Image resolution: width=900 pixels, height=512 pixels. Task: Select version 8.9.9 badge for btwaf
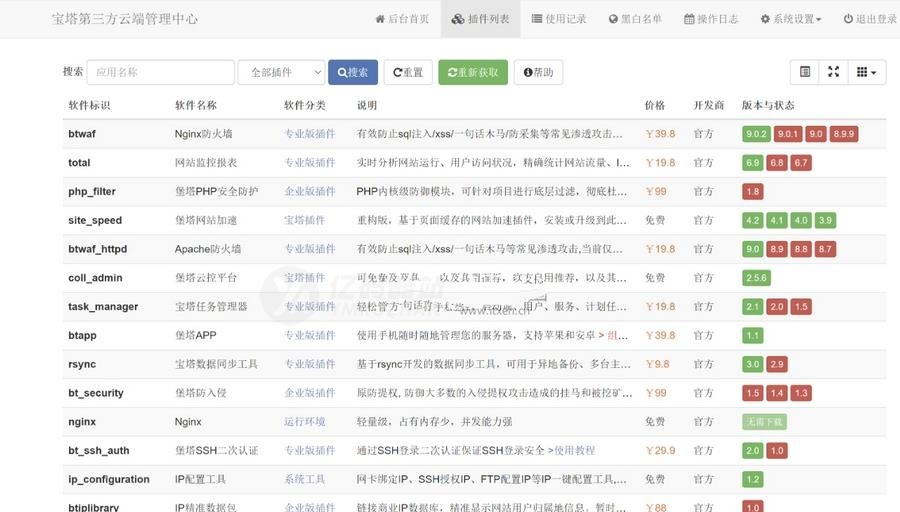[x=844, y=134]
